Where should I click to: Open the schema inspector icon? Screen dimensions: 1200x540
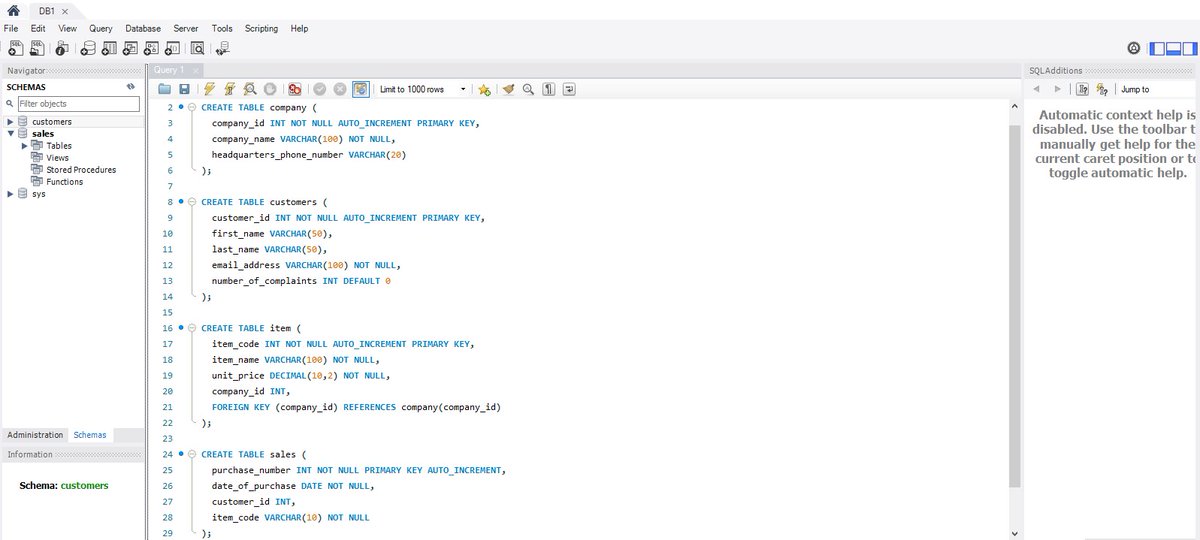pyautogui.click(x=62, y=48)
